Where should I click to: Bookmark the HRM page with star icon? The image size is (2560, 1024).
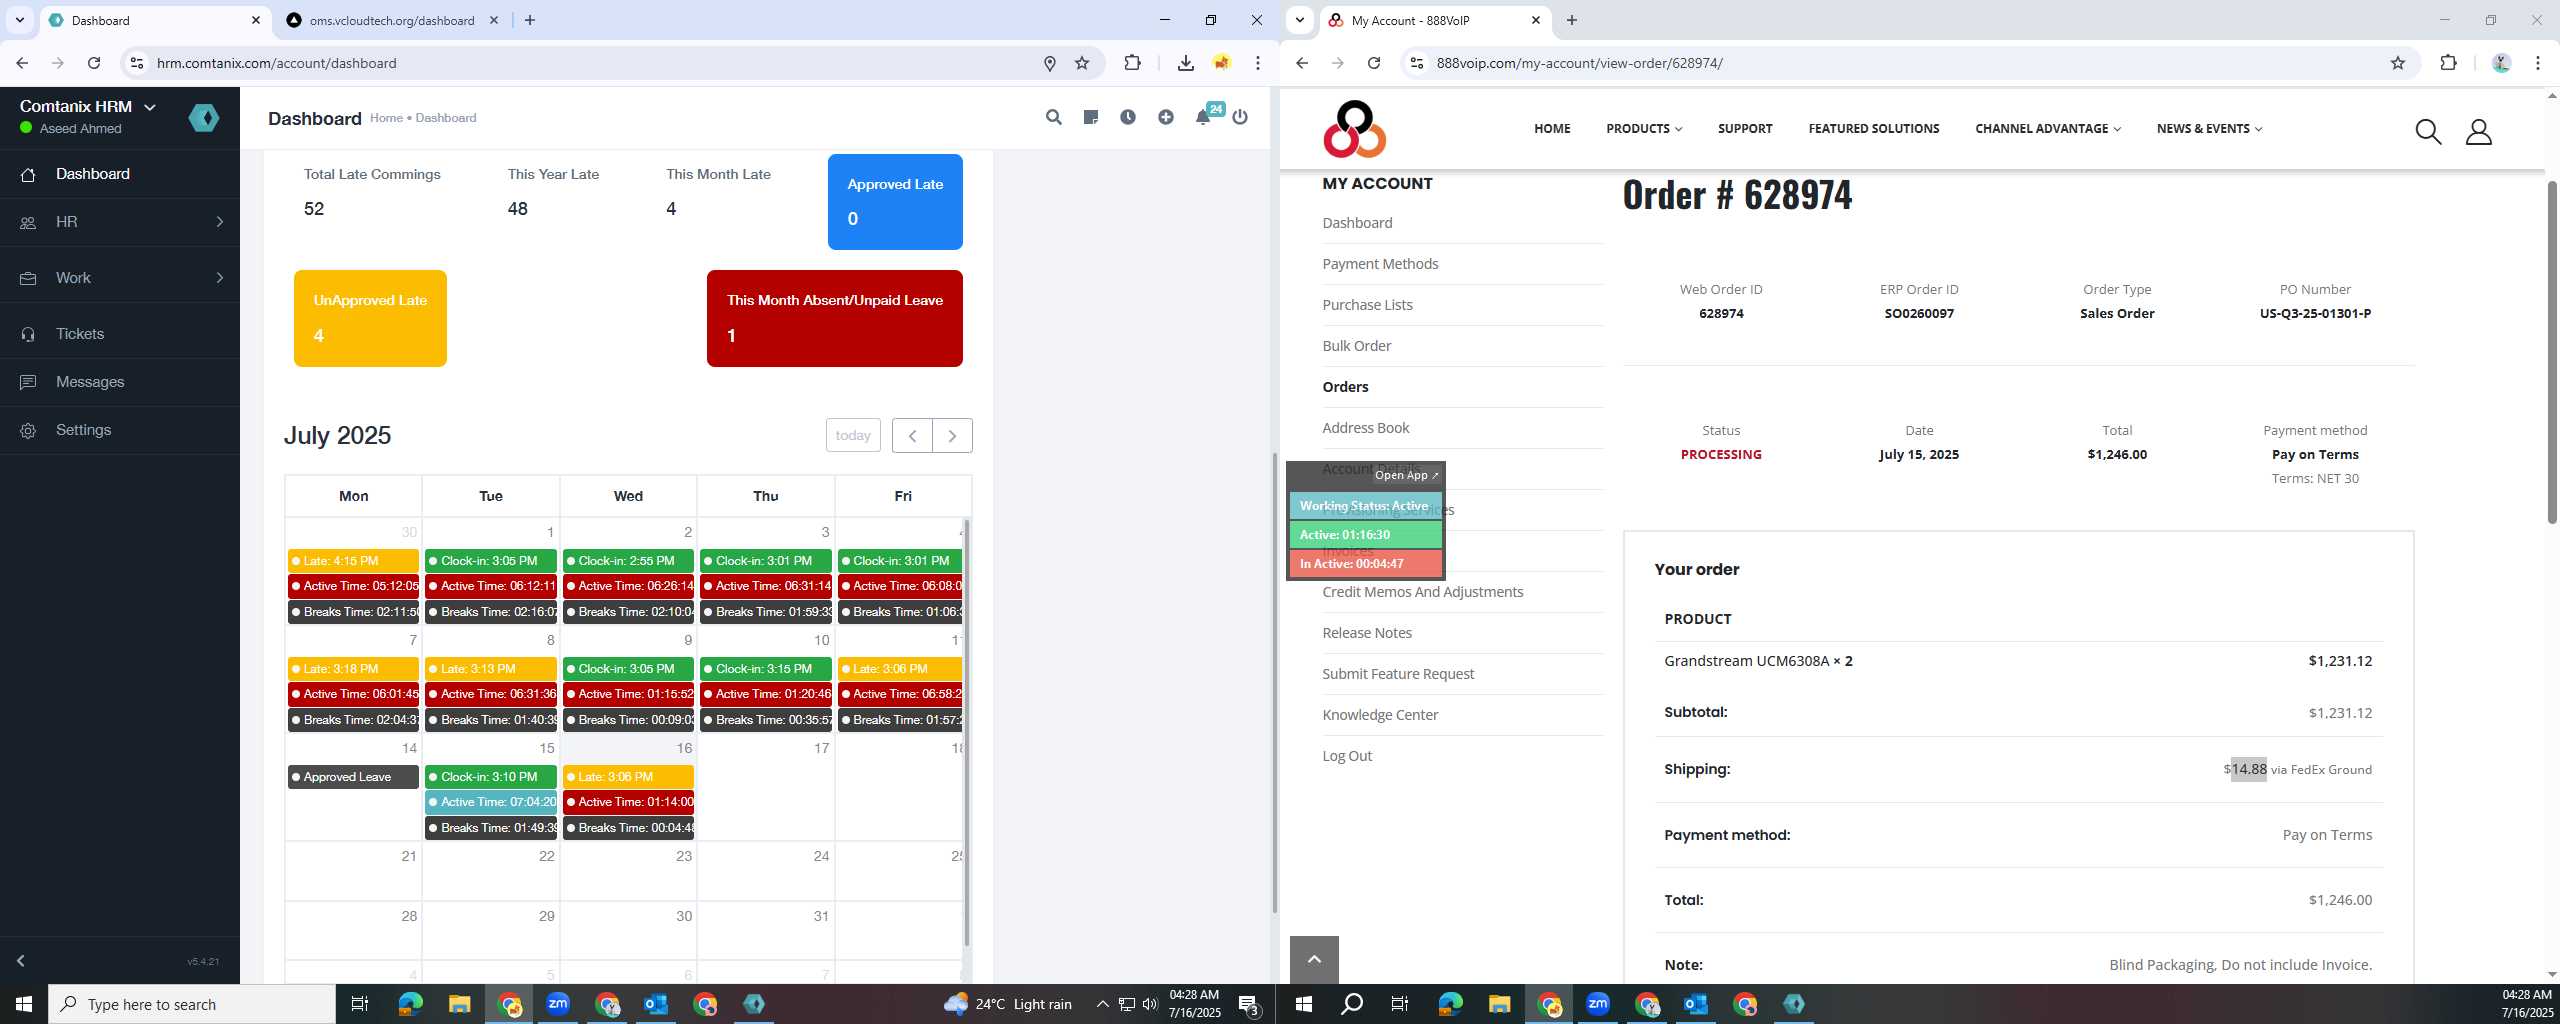(1082, 63)
